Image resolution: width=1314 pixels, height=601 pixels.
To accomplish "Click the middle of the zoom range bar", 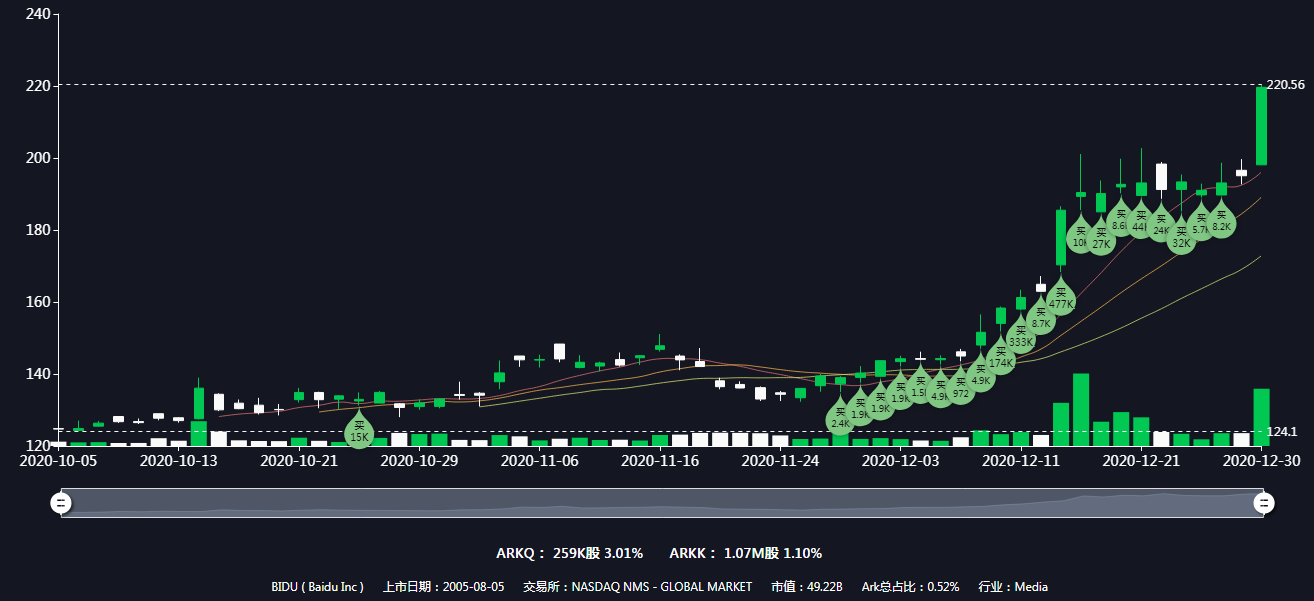I will [x=663, y=503].
